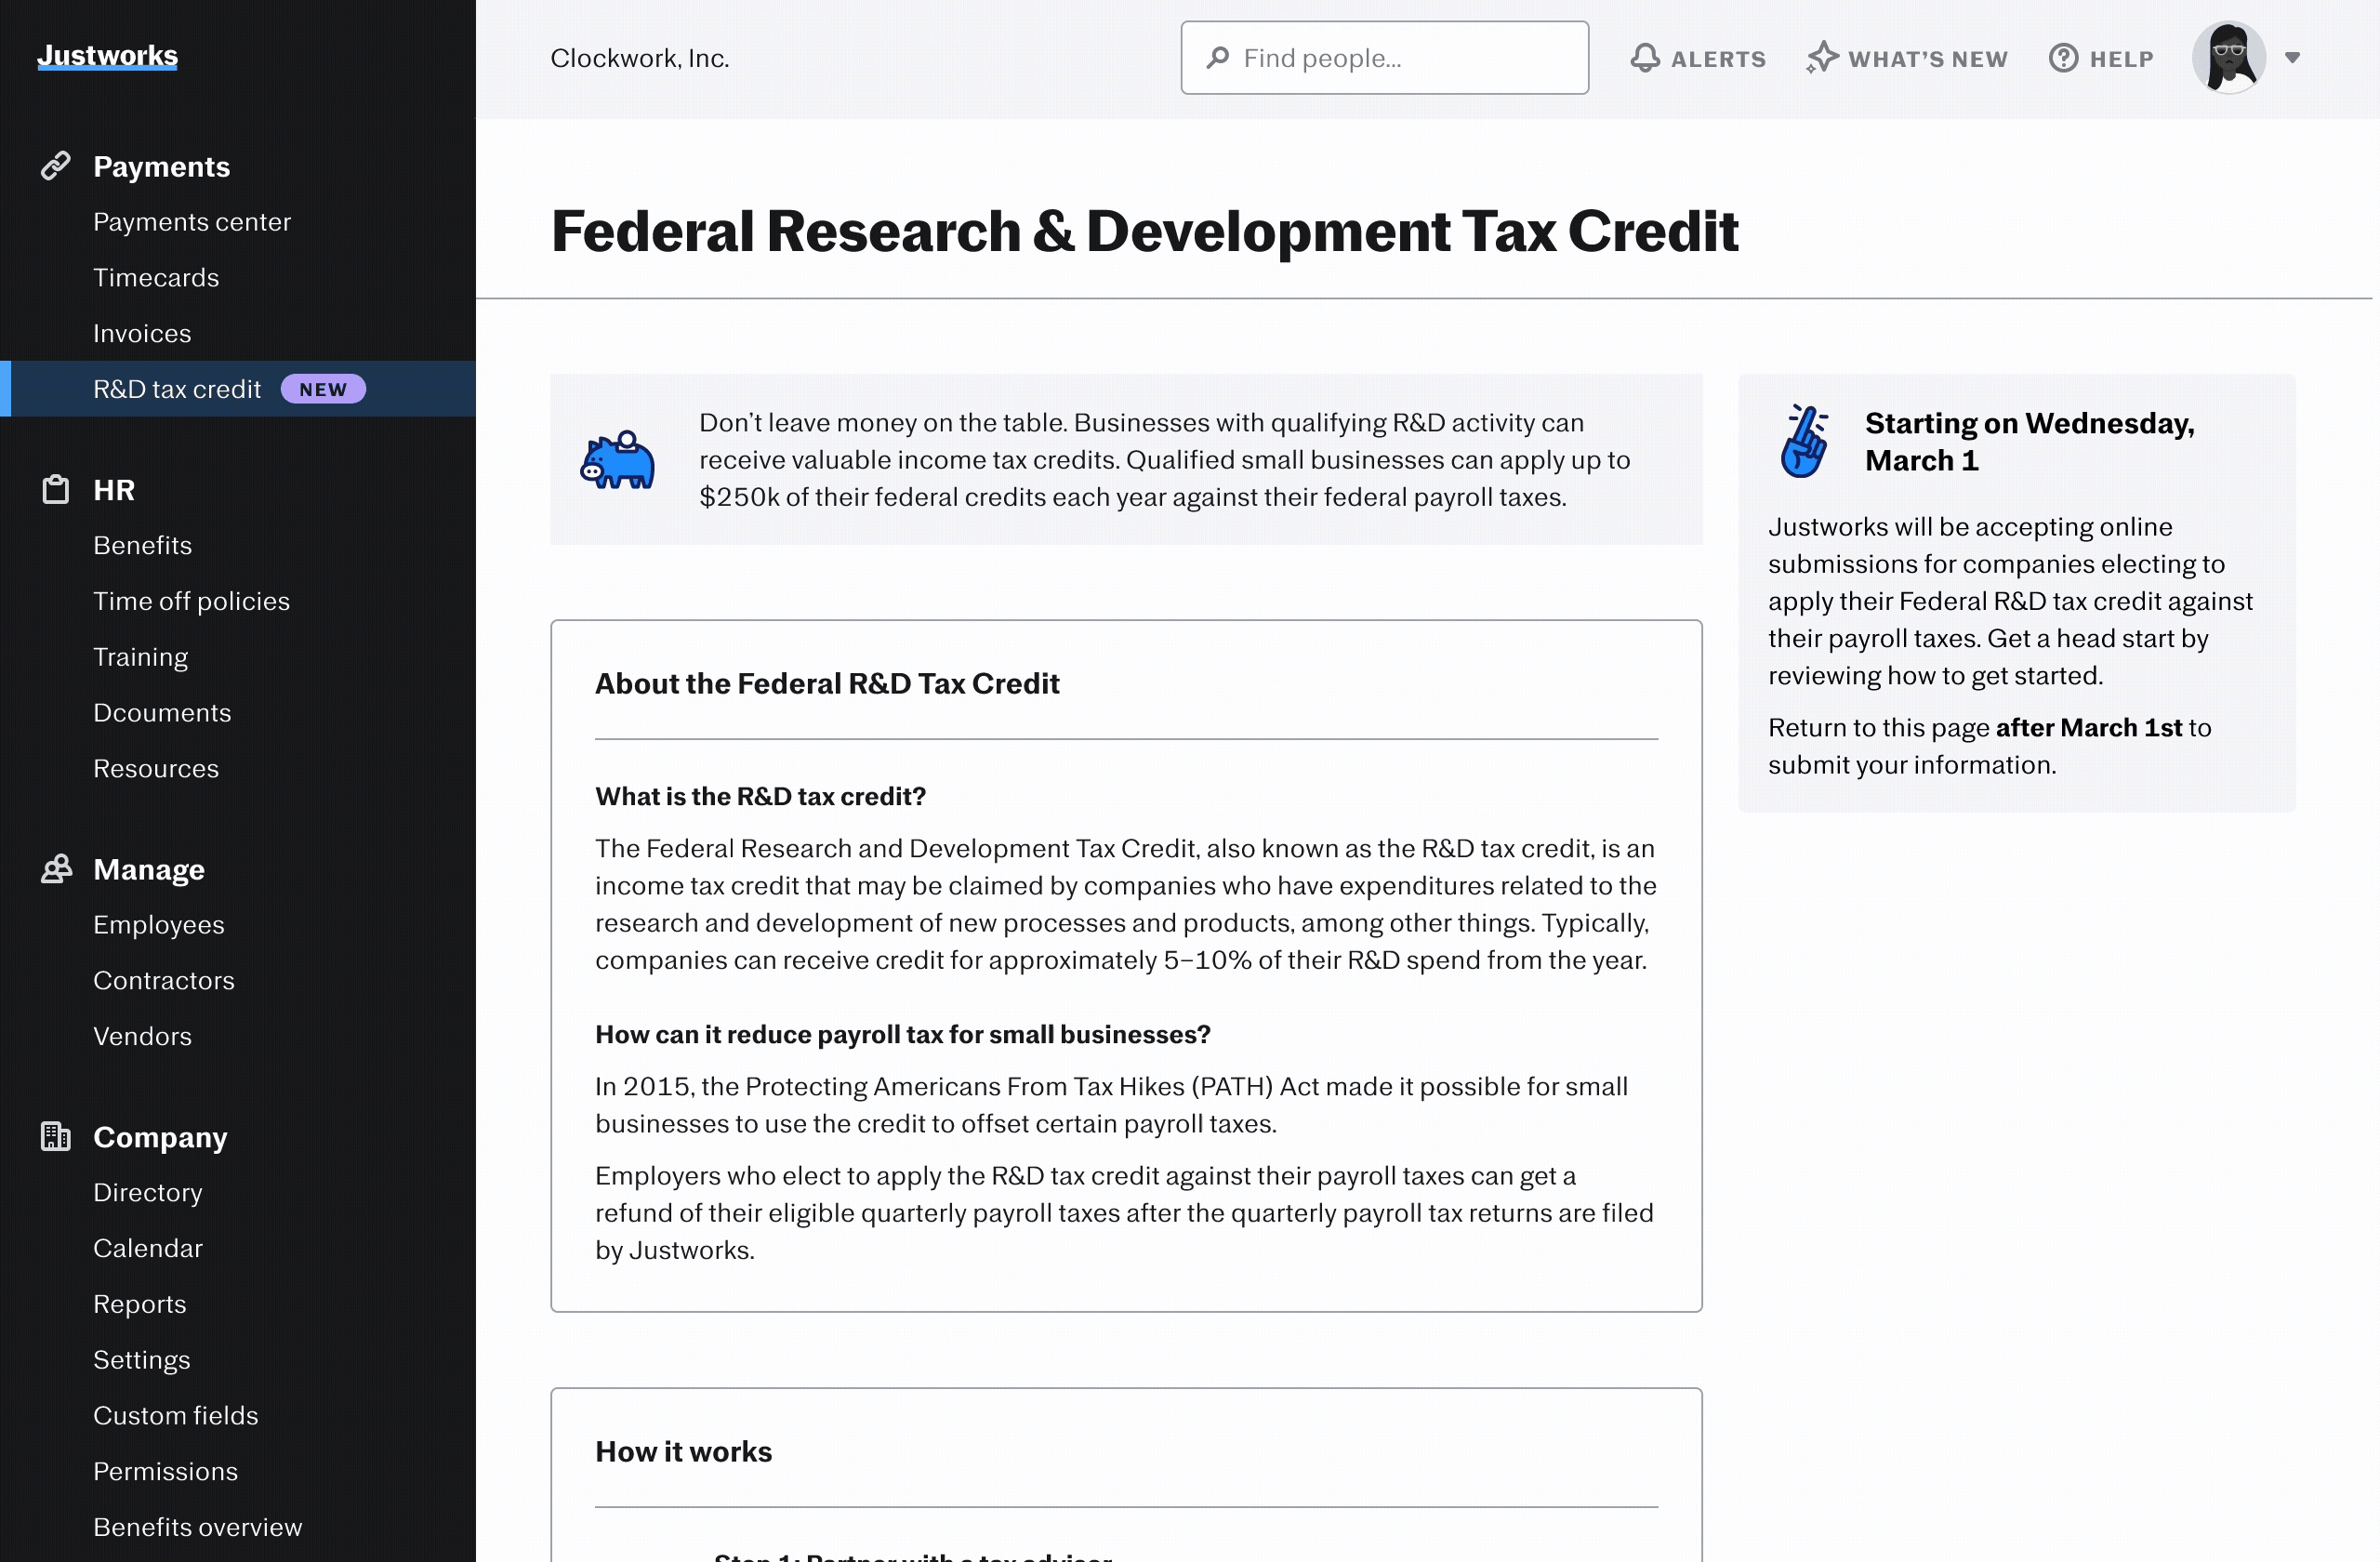Click the Help question mark icon
Image resolution: width=2380 pixels, height=1562 pixels.
click(x=2063, y=58)
